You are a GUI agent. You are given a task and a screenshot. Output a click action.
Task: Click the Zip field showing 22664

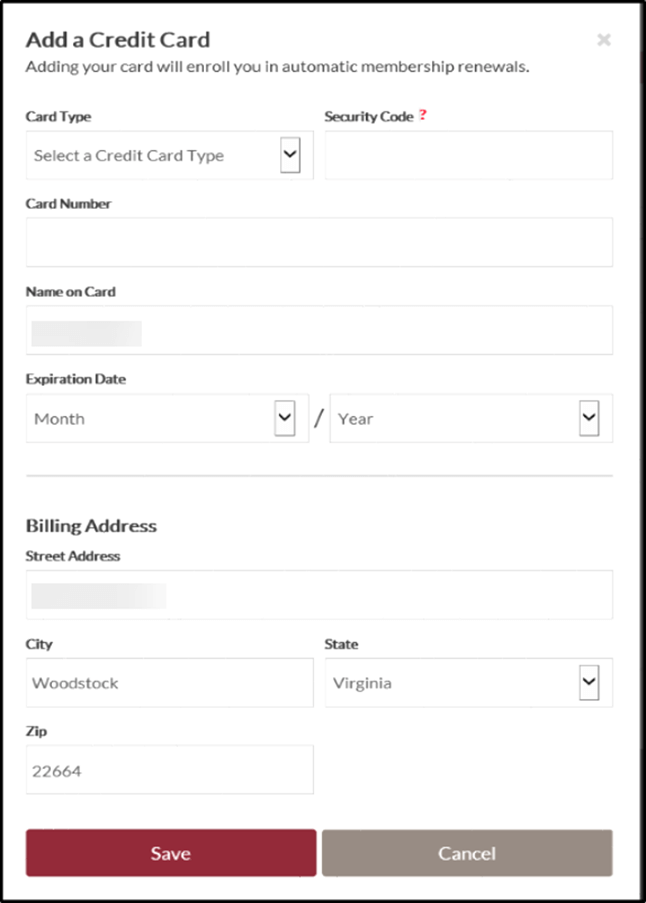[170, 769]
